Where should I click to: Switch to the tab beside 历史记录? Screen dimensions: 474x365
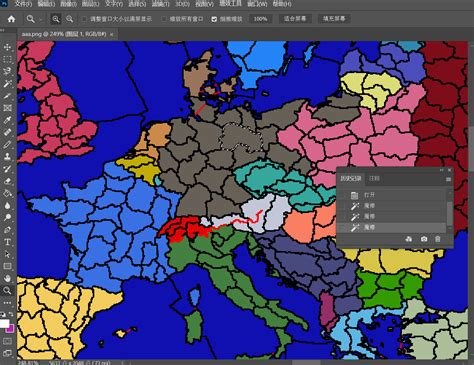pos(374,179)
